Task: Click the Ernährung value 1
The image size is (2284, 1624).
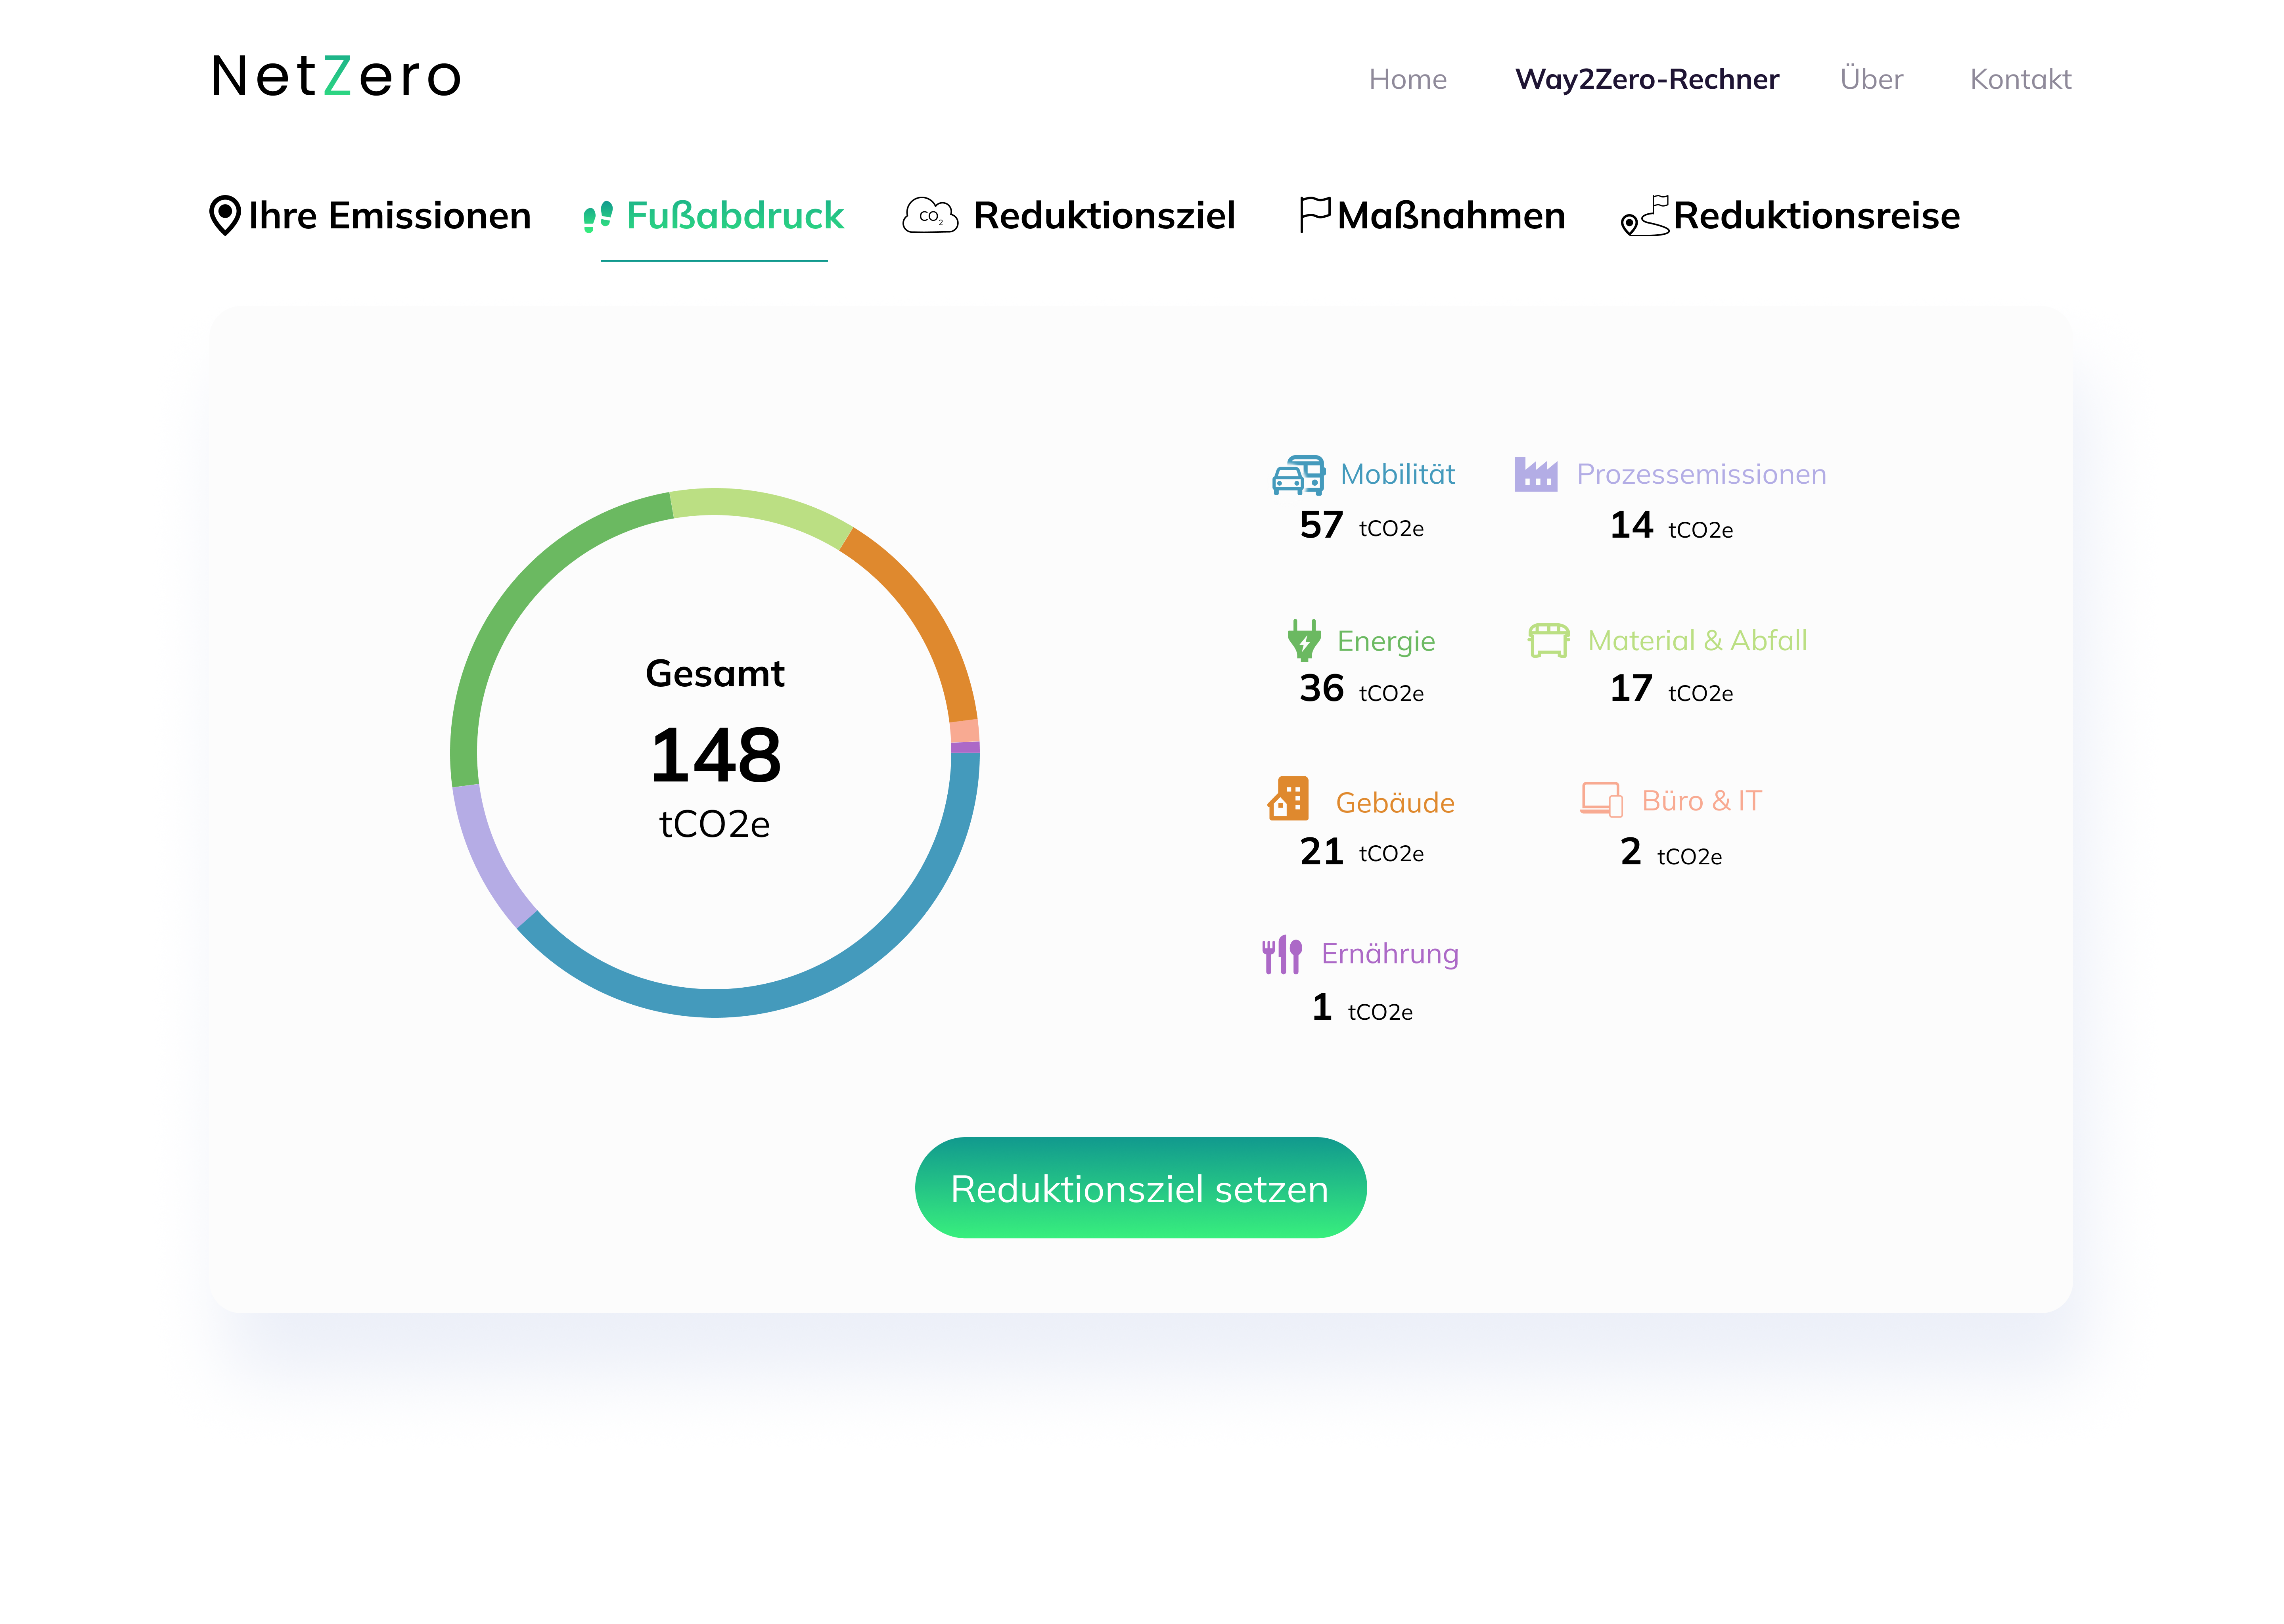Action: 1322,1007
